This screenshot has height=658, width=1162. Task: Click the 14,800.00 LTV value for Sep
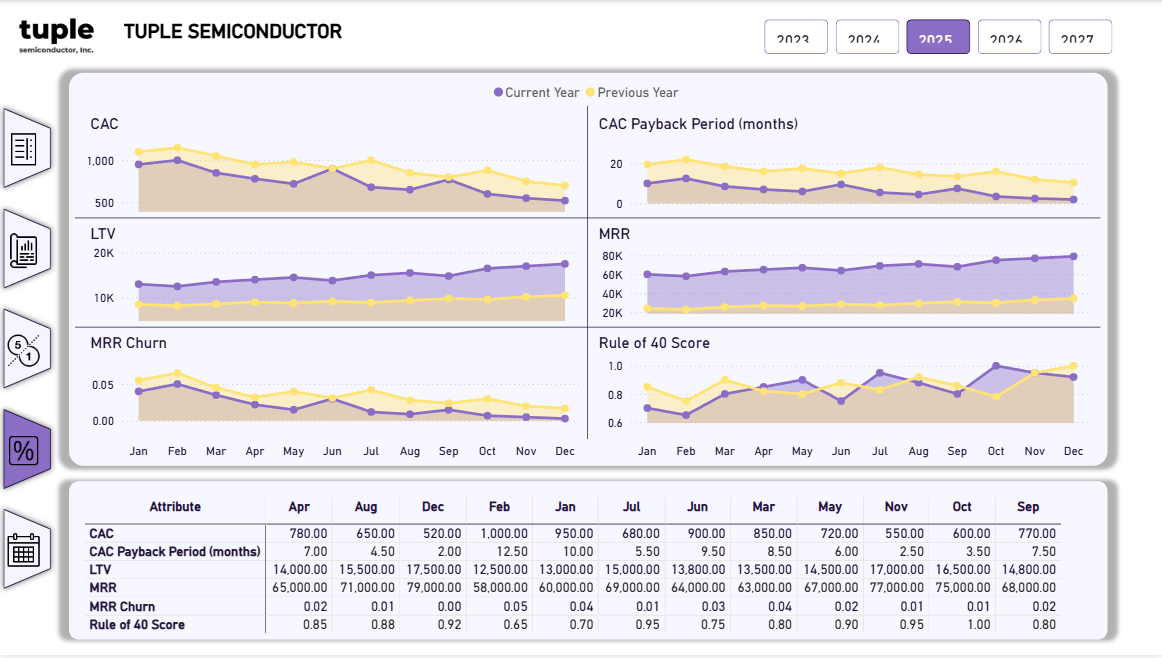pos(1029,570)
